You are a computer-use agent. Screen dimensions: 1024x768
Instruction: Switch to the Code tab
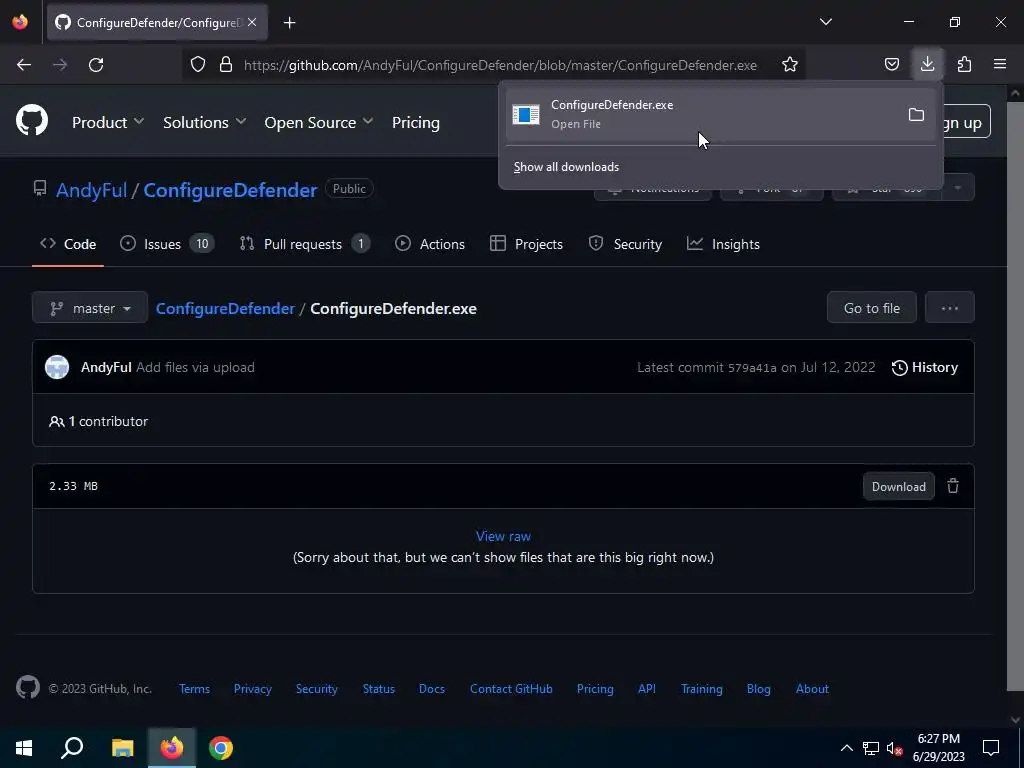[x=68, y=244]
